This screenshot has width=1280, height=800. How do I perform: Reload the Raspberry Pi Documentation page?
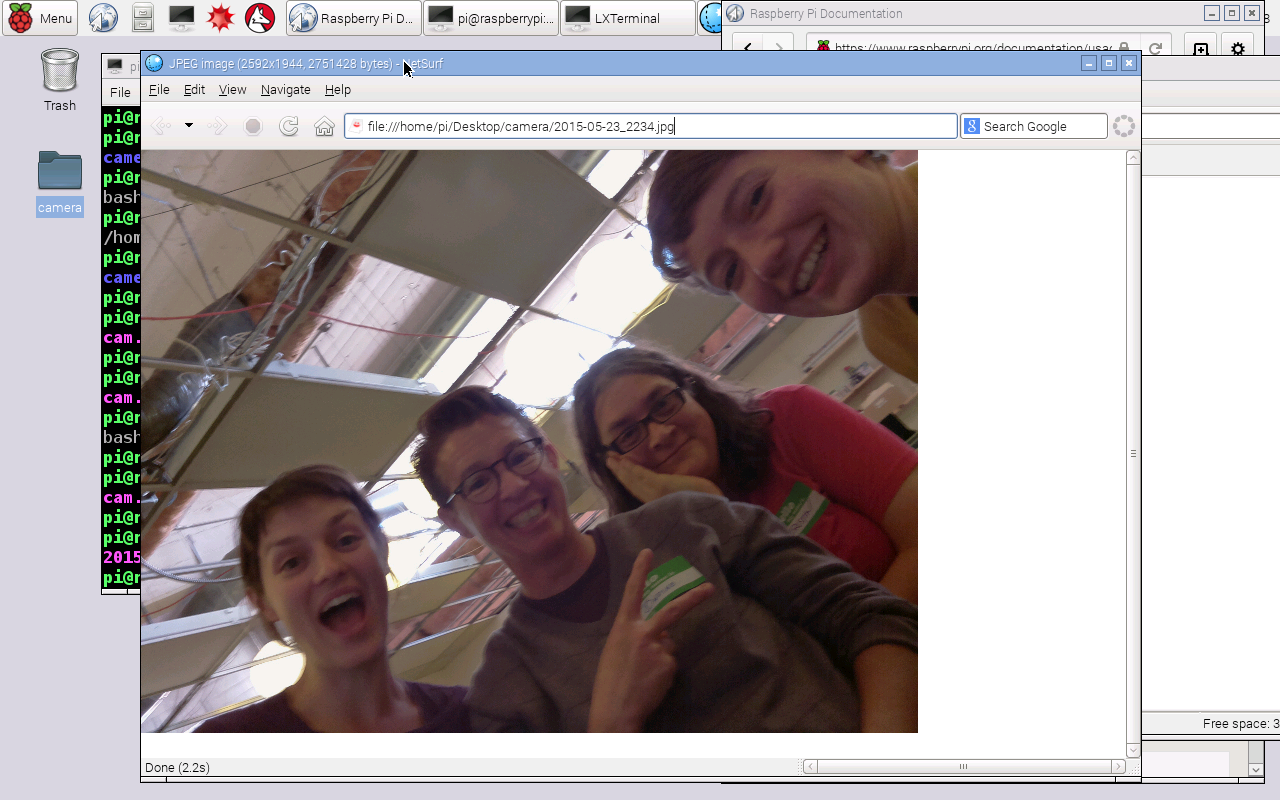click(1155, 48)
